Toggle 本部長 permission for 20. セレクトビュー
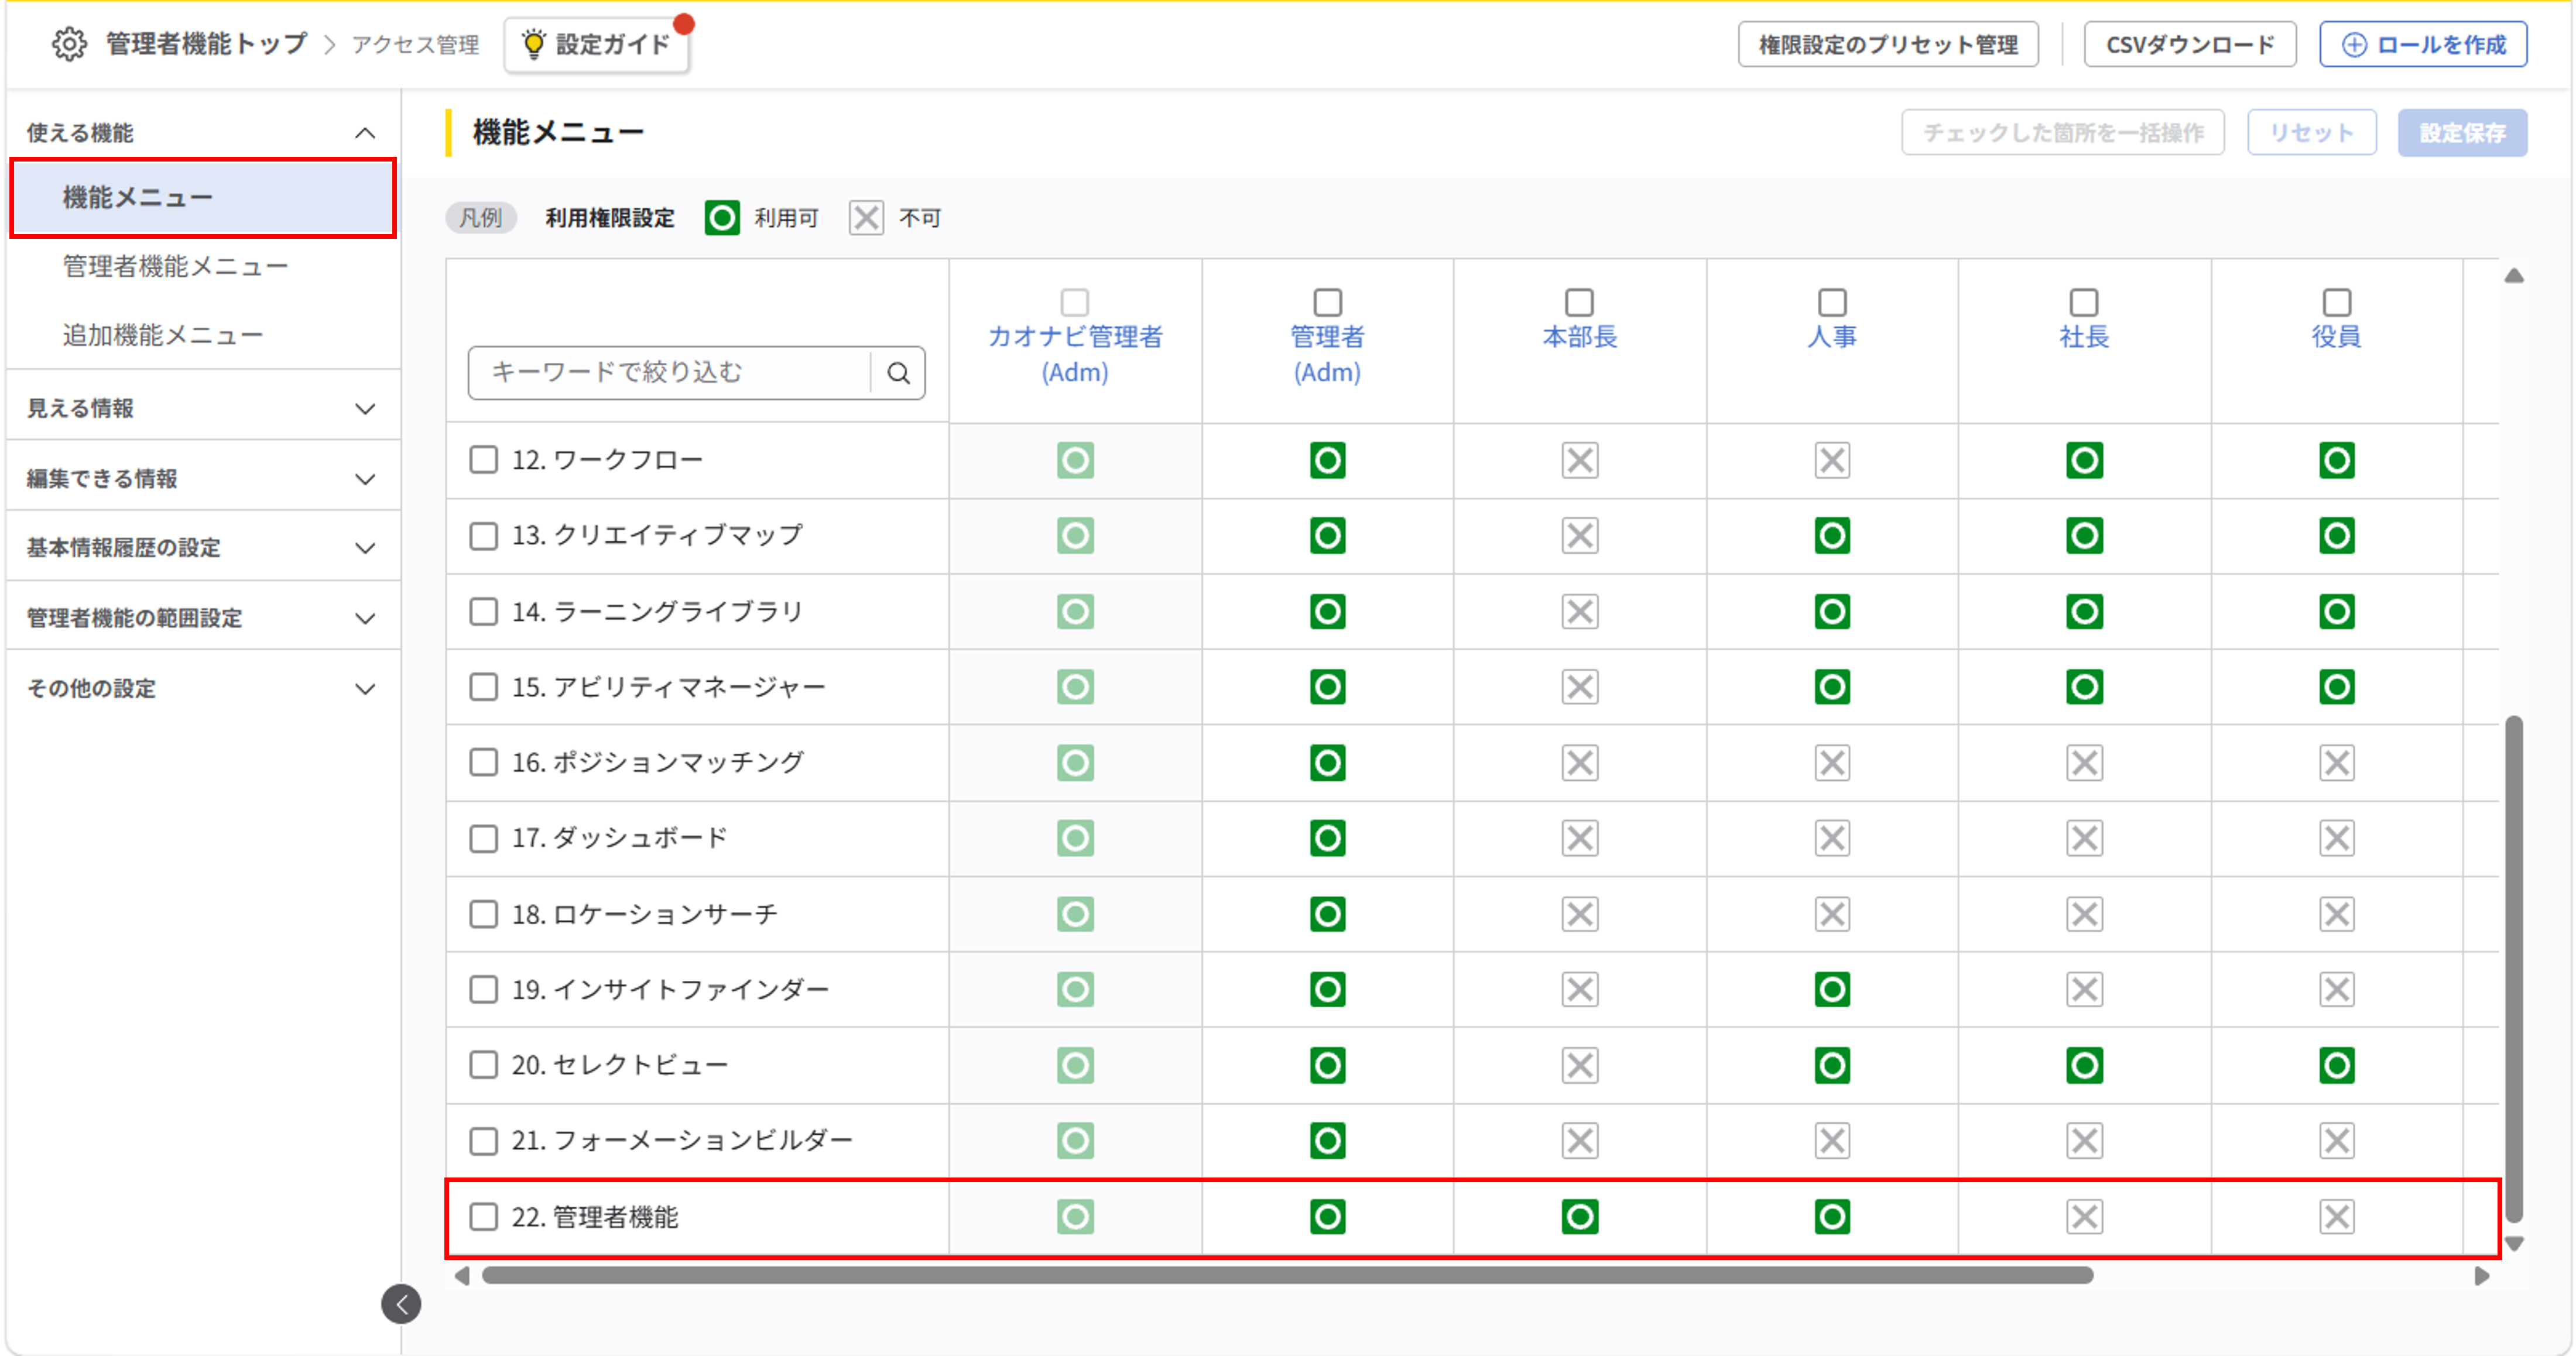This screenshot has width=2576, height=1356. [x=1579, y=1065]
